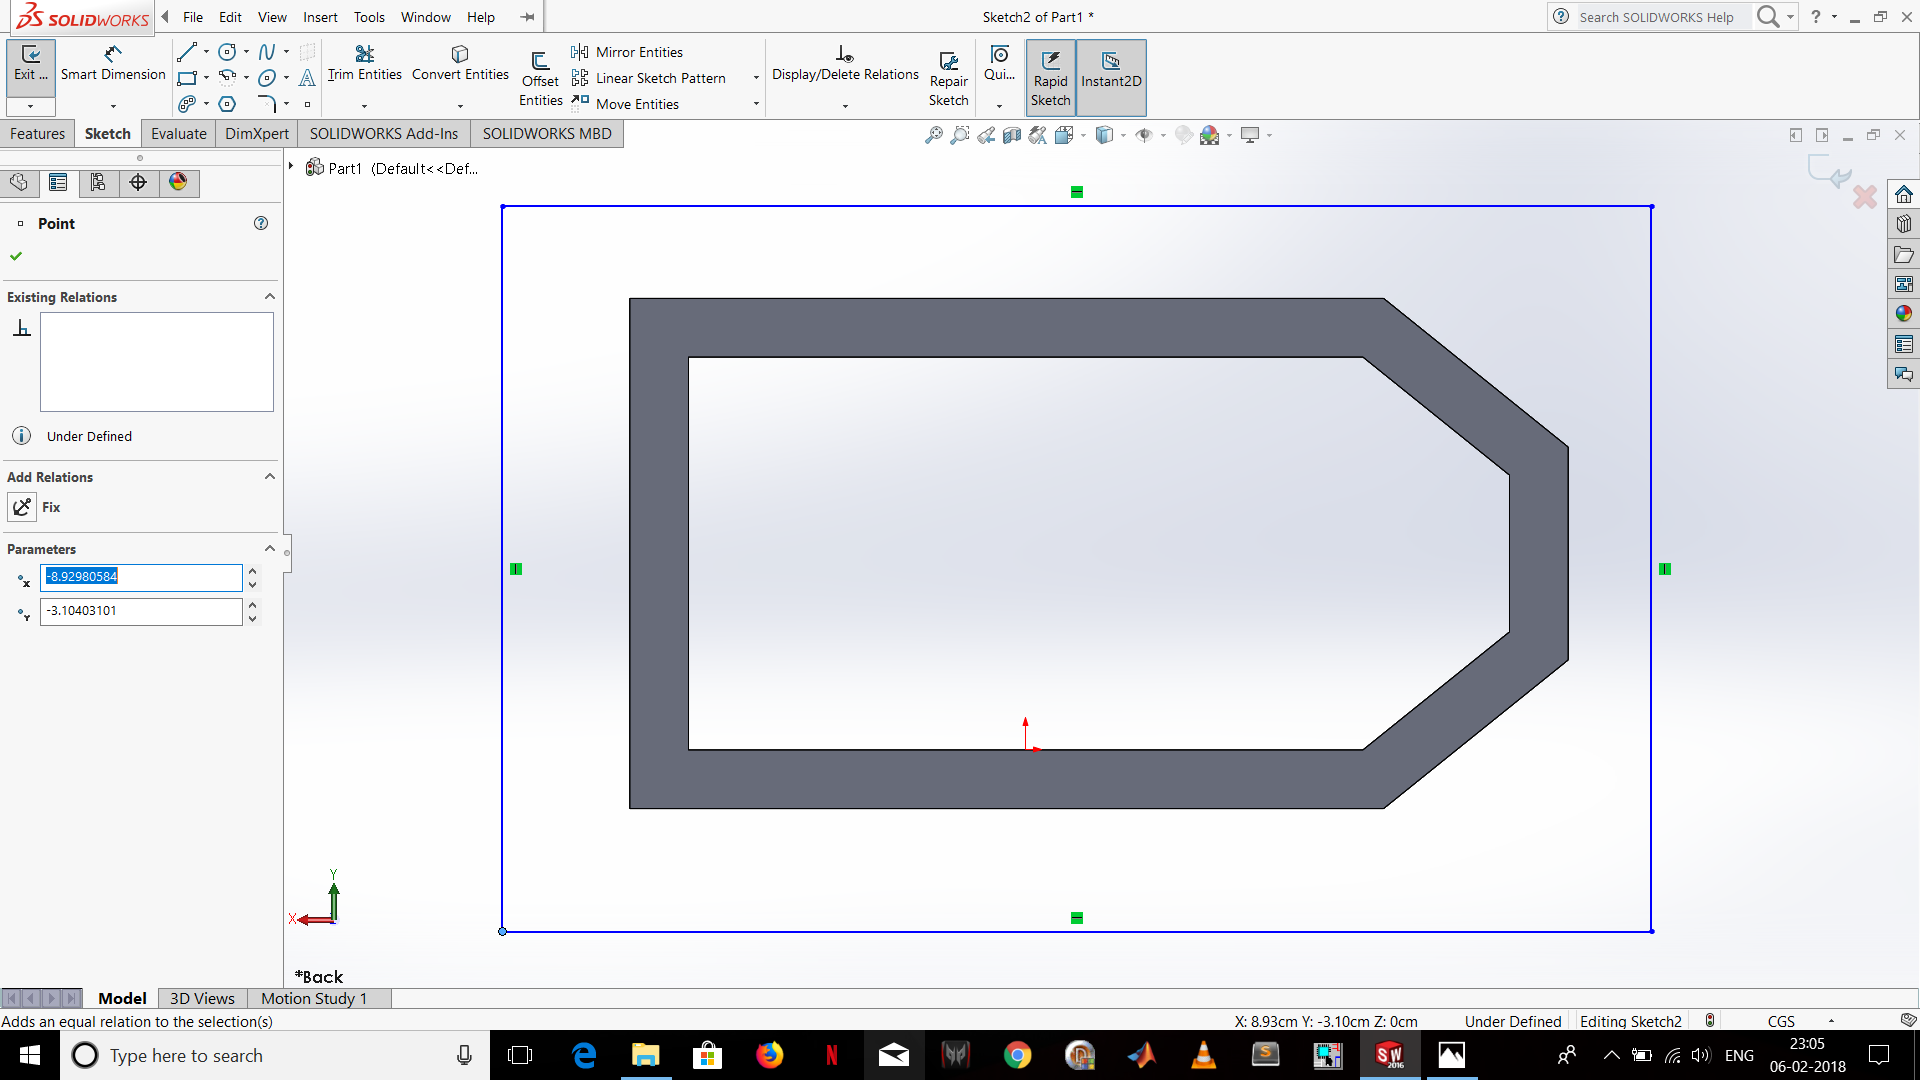Click the Repair Sketch button
This screenshot has width=1920, height=1080.
[x=949, y=77]
